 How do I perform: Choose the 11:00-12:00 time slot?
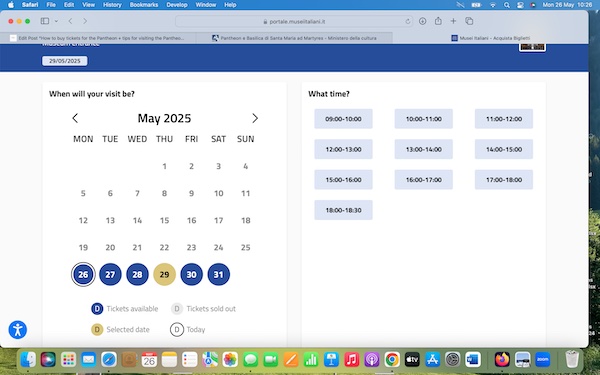coord(504,119)
